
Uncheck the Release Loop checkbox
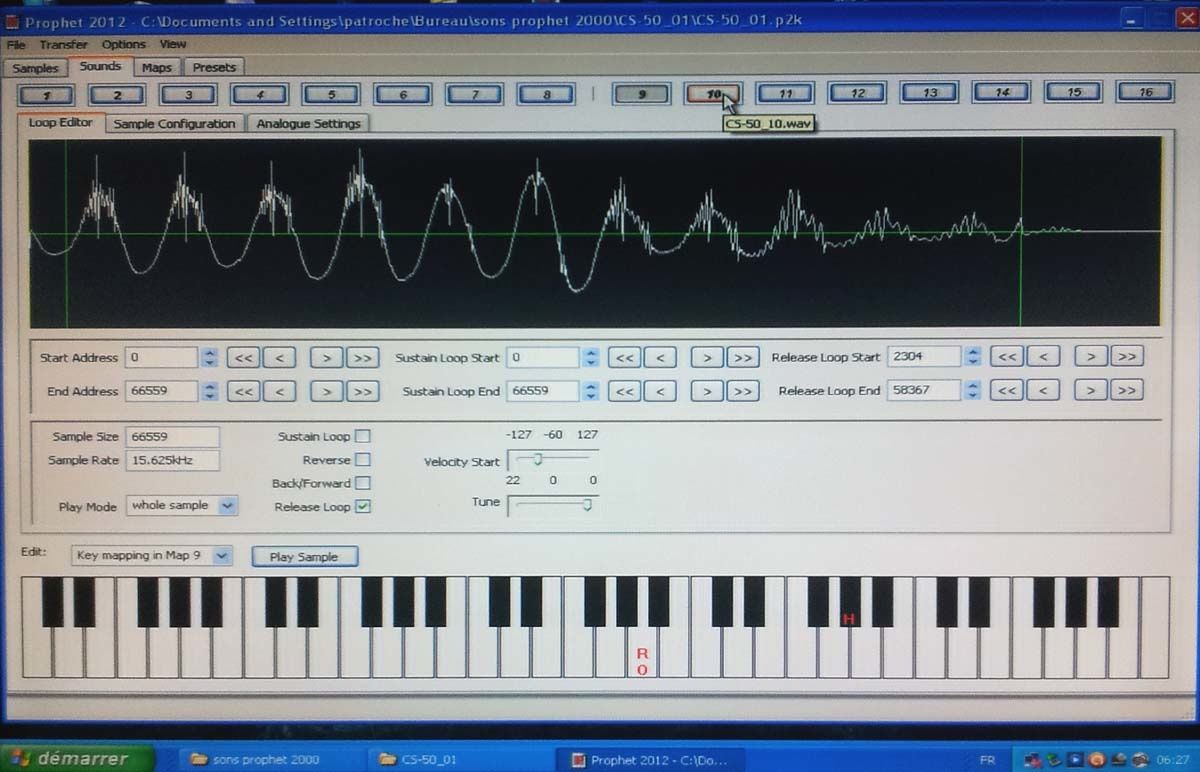(363, 506)
